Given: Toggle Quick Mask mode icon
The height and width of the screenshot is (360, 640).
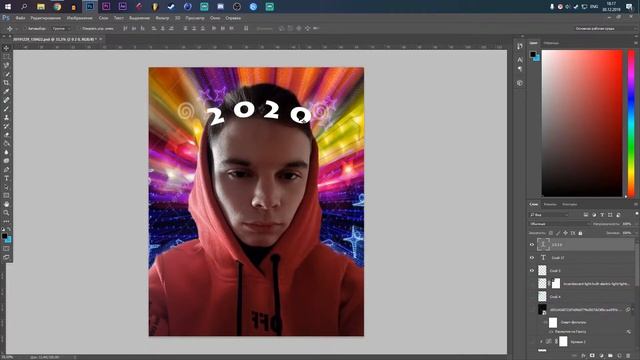Looking at the screenshot, I should point(6,249).
